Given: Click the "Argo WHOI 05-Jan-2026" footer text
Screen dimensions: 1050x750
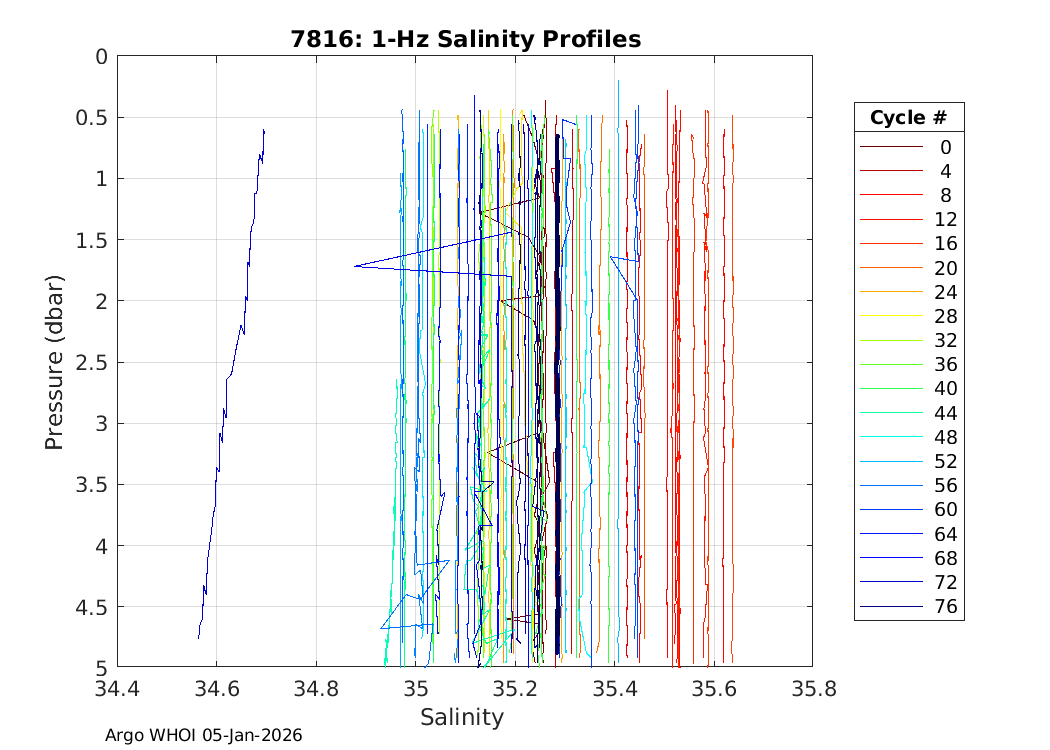Looking at the screenshot, I should point(203,735).
